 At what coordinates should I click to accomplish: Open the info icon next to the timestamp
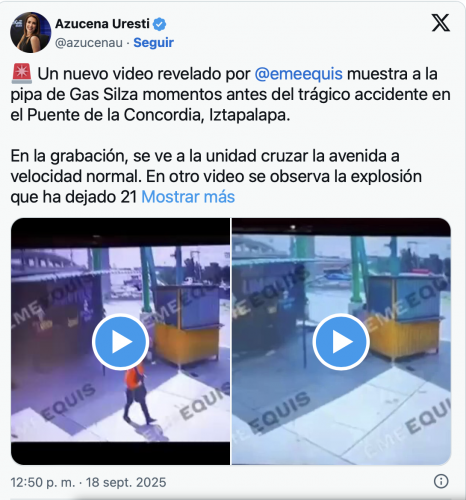pyautogui.click(x=441, y=481)
